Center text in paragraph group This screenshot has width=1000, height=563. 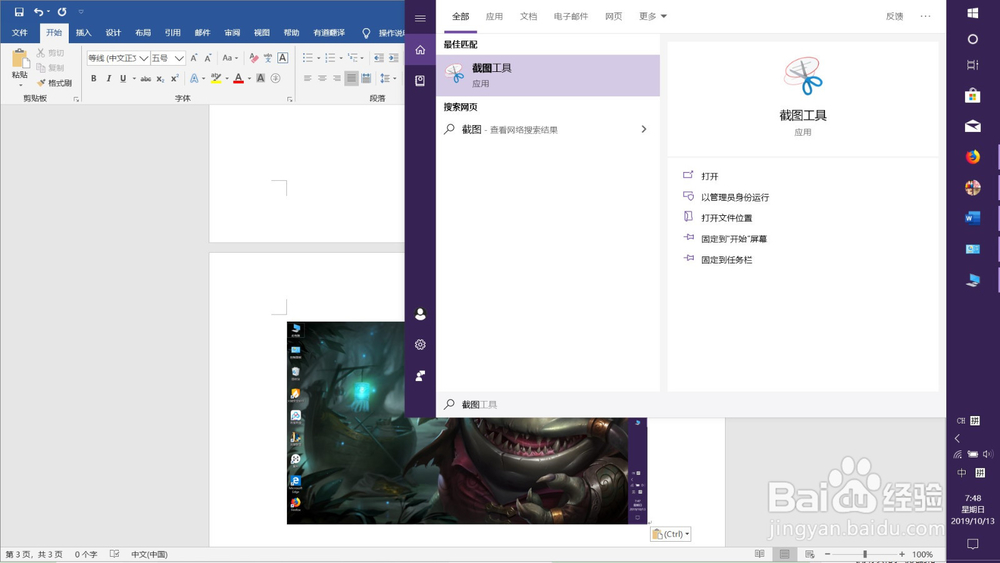[x=322, y=78]
